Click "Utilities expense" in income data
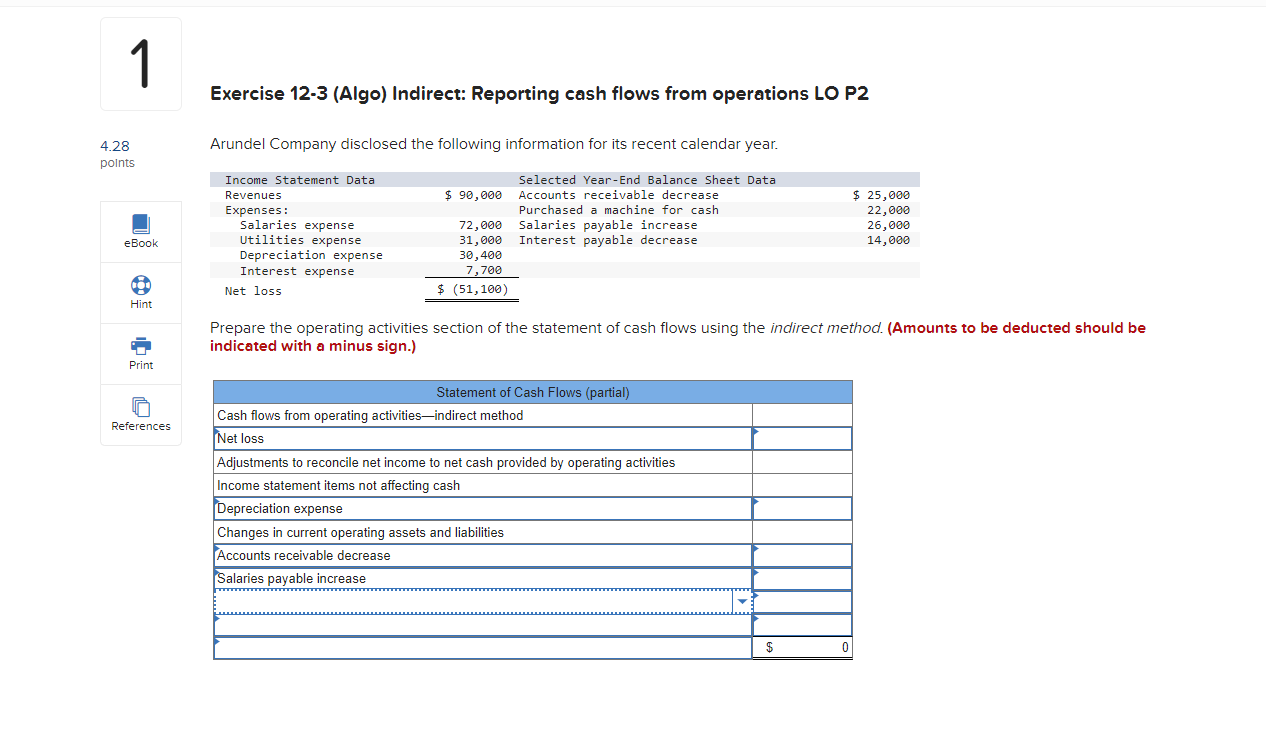Image resolution: width=1266 pixels, height=731 pixels. pyautogui.click(x=300, y=240)
